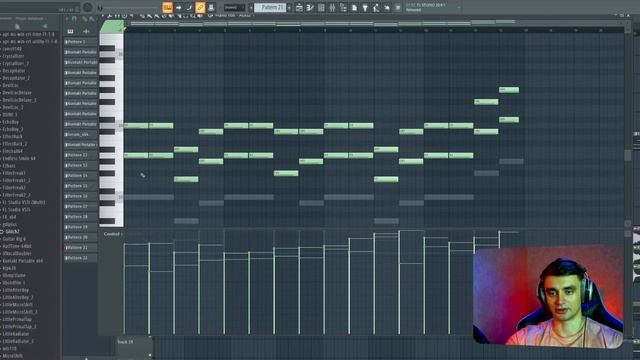This screenshot has width=640, height=360.
Task: Open the snap selector box in the toolbar
Action: (234, 7)
